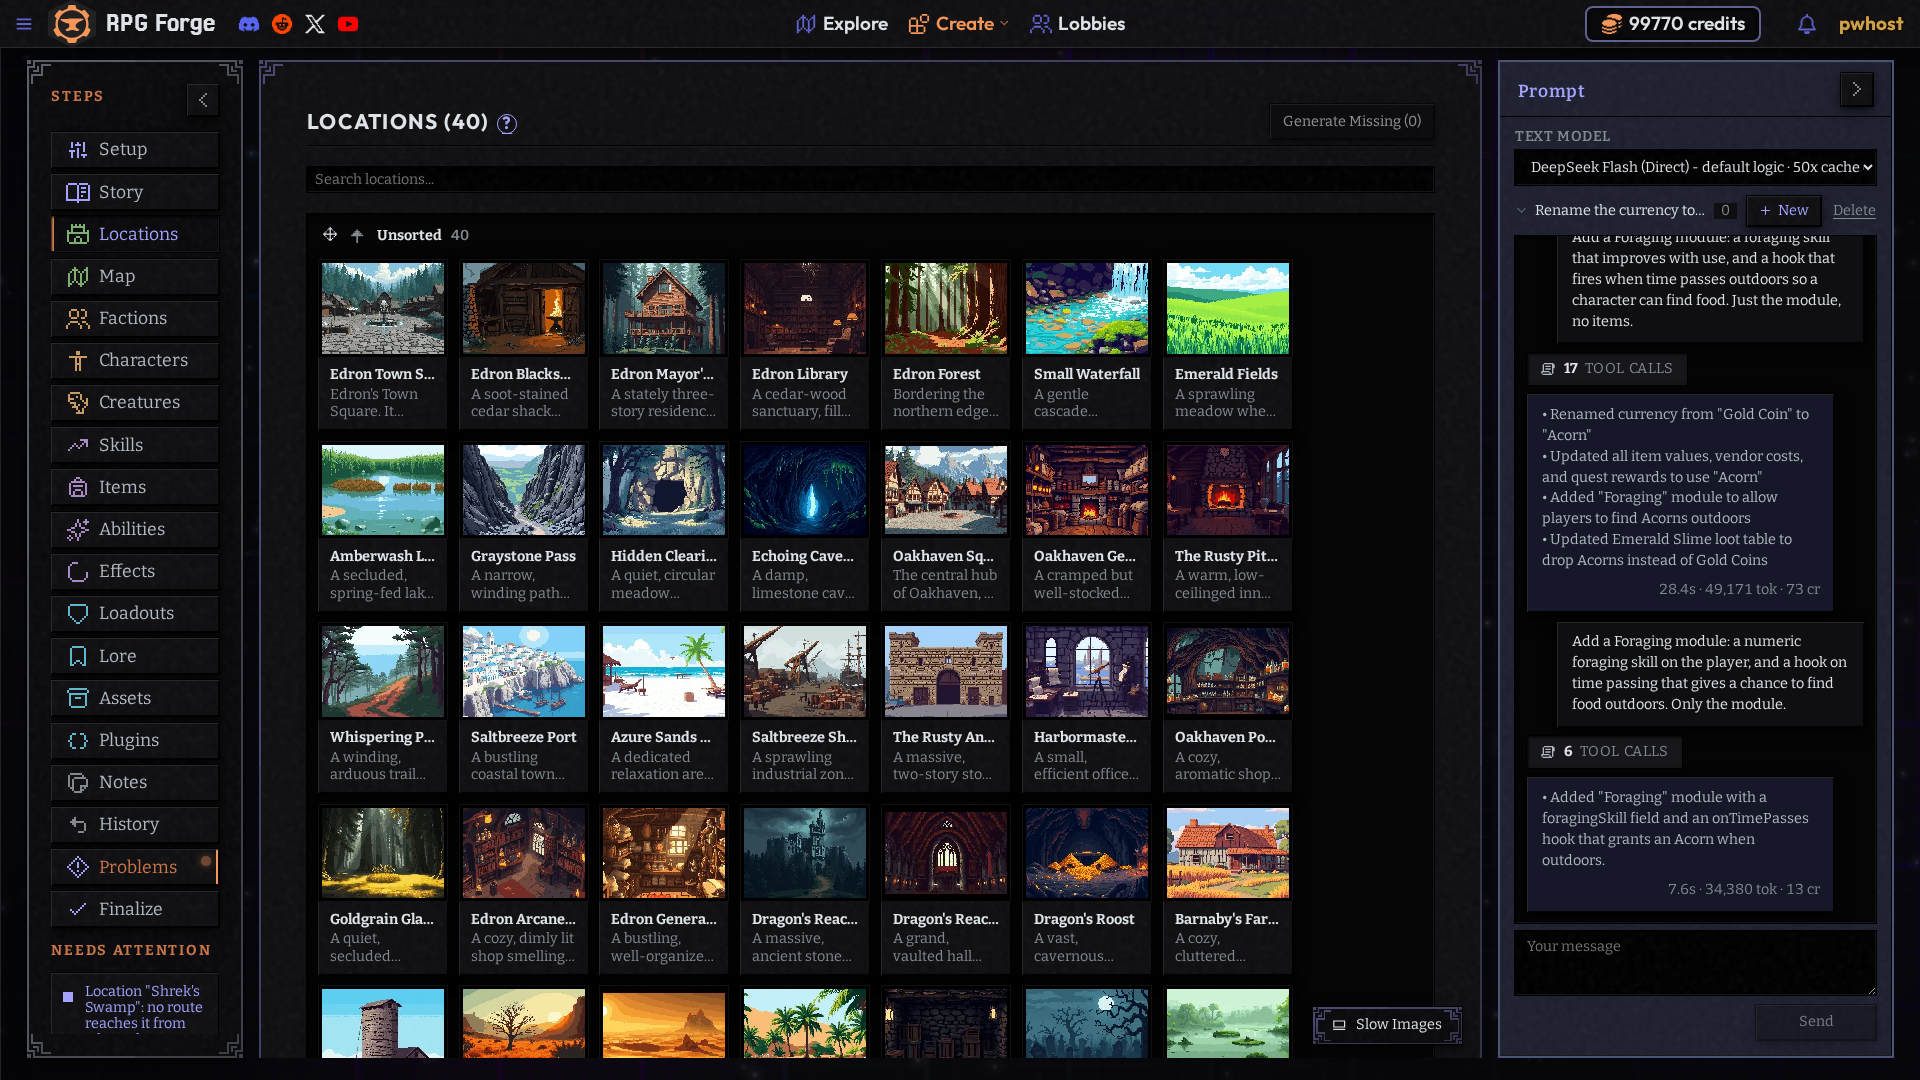
Task: Open the Discord link icon
Action: click(249, 24)
